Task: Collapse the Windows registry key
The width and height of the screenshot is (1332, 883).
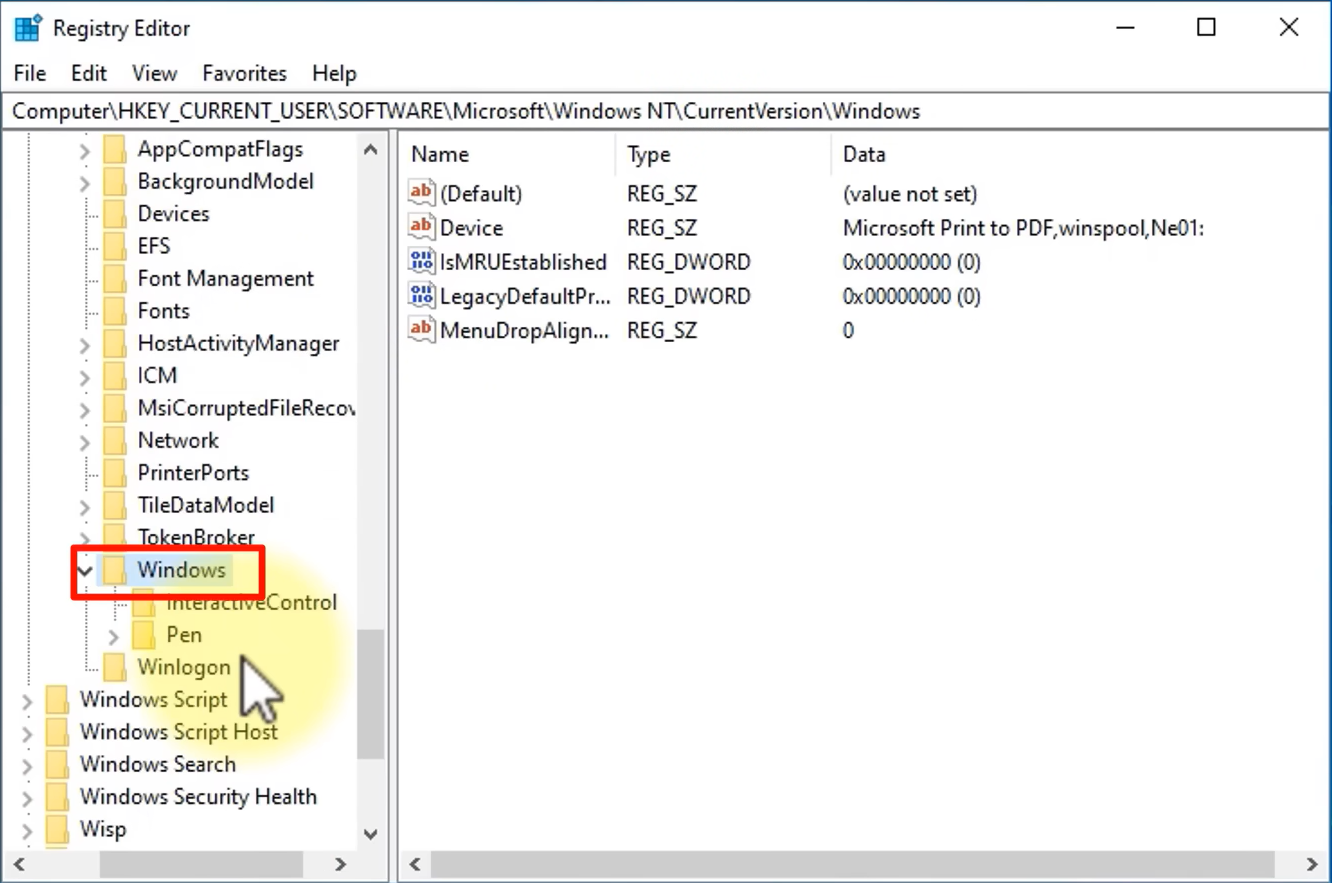Action: tap(85, 571)
